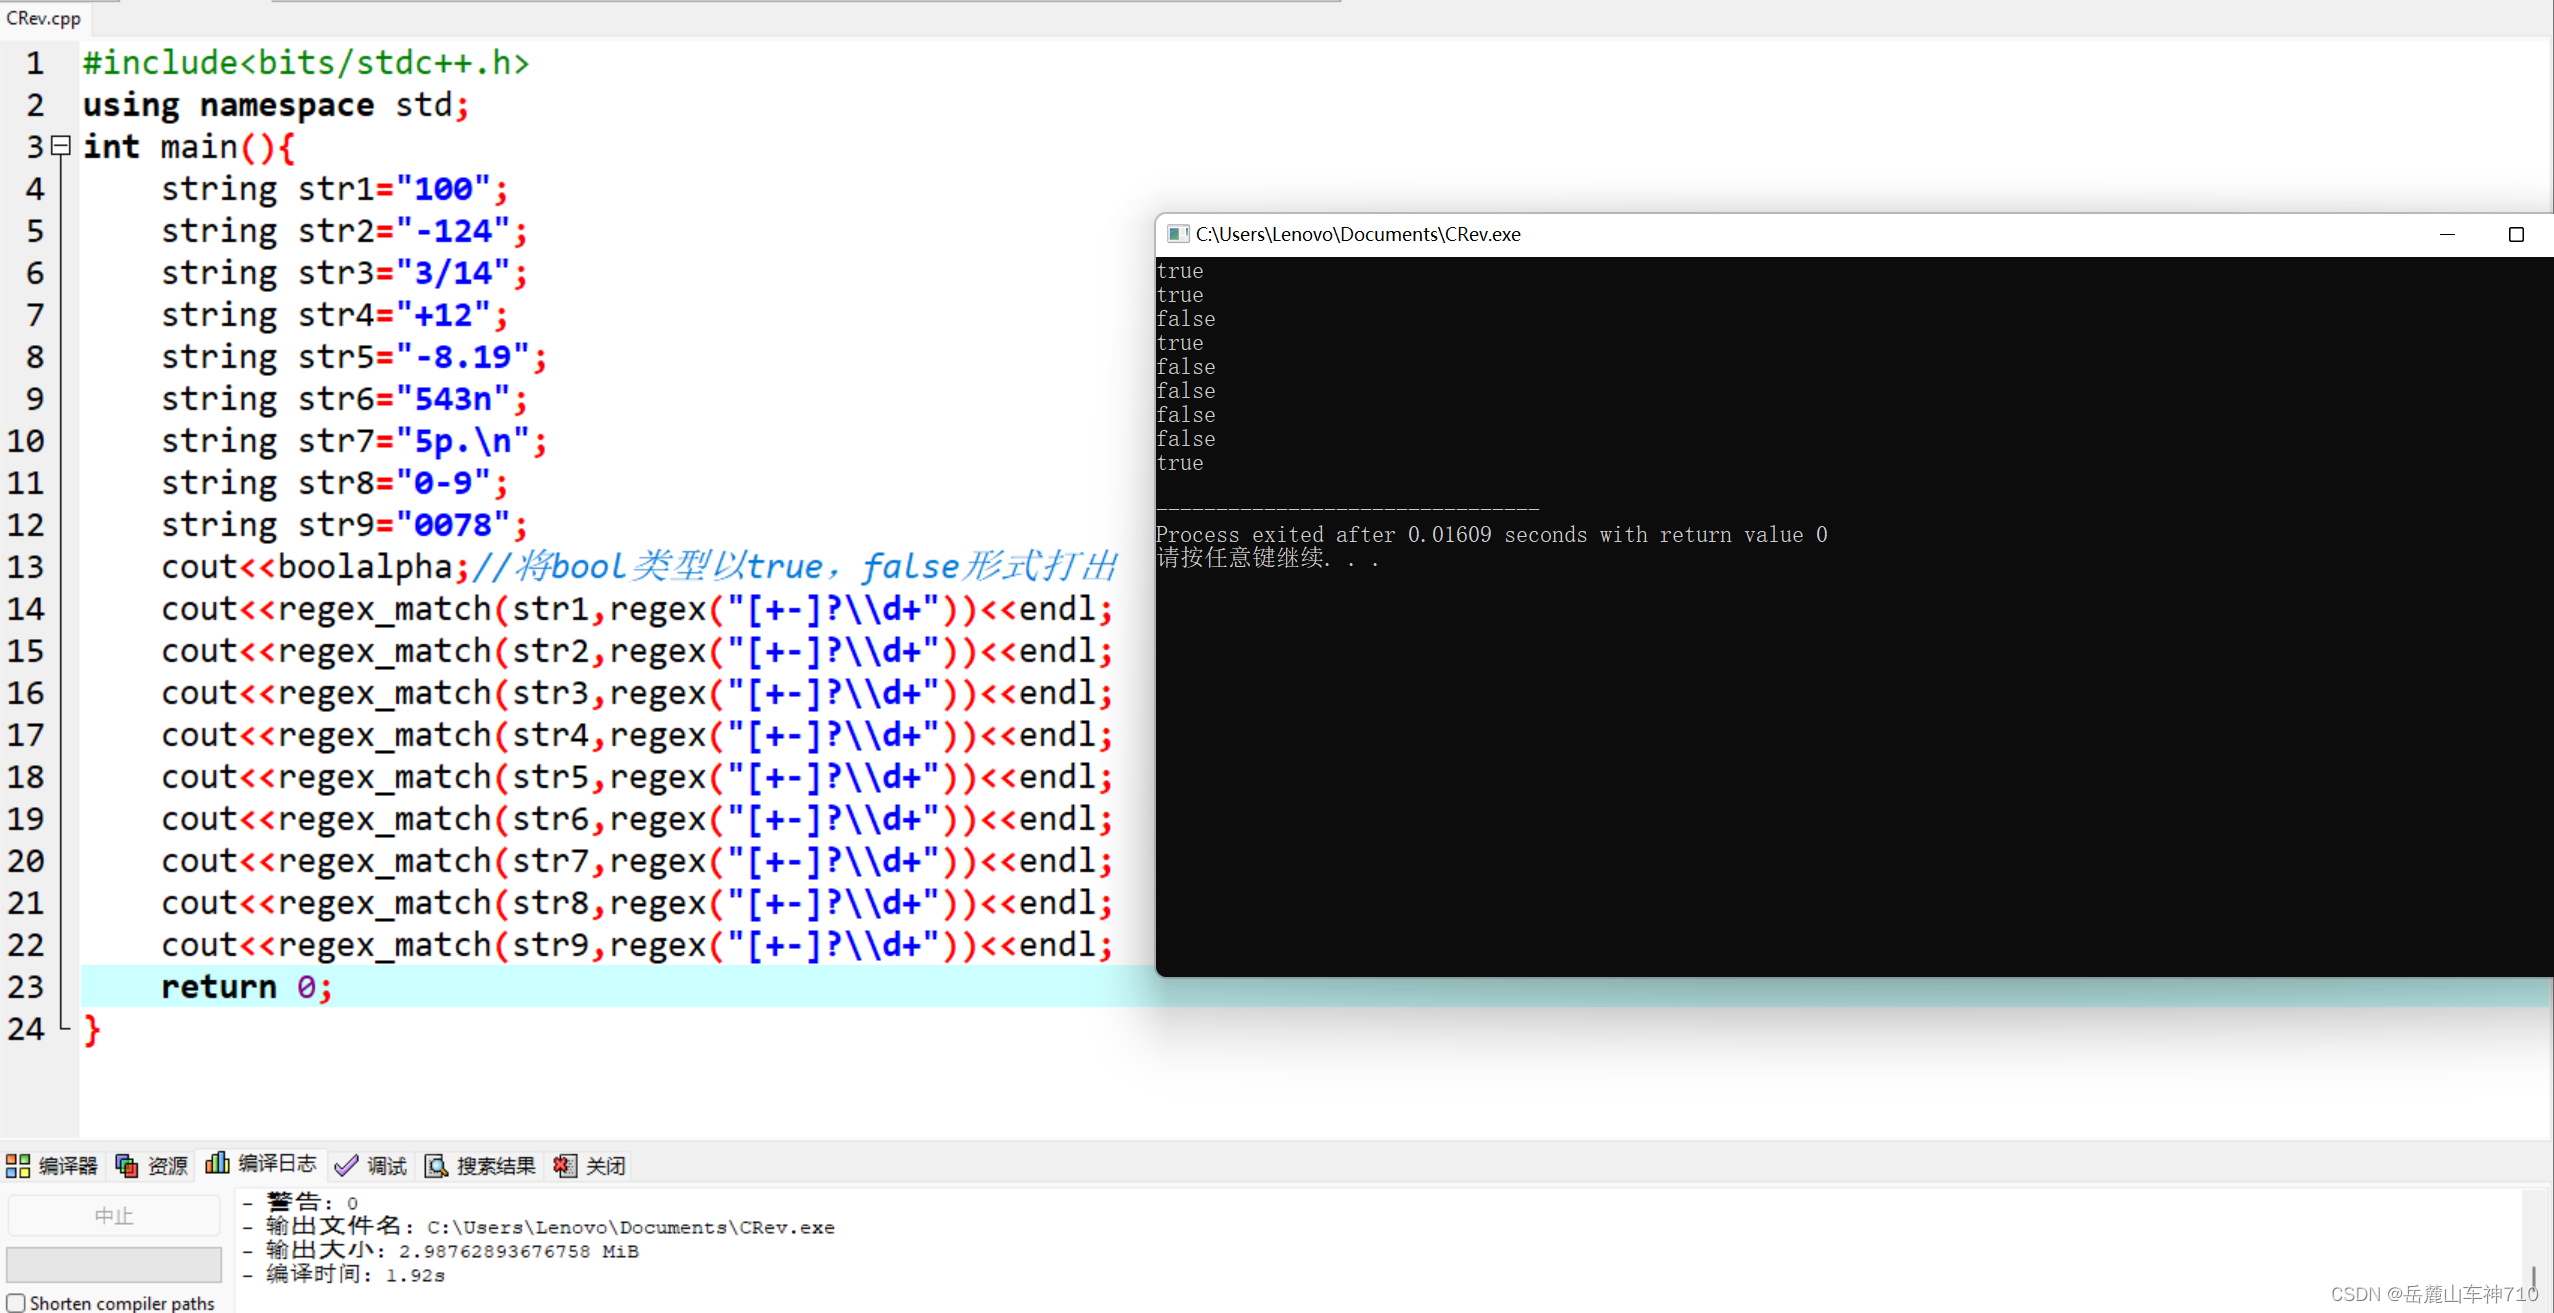Viewport: 2554px width, 1313px height.
Task: Open the Search Results (搜索结果) tab
Action: click(498, 1164)
